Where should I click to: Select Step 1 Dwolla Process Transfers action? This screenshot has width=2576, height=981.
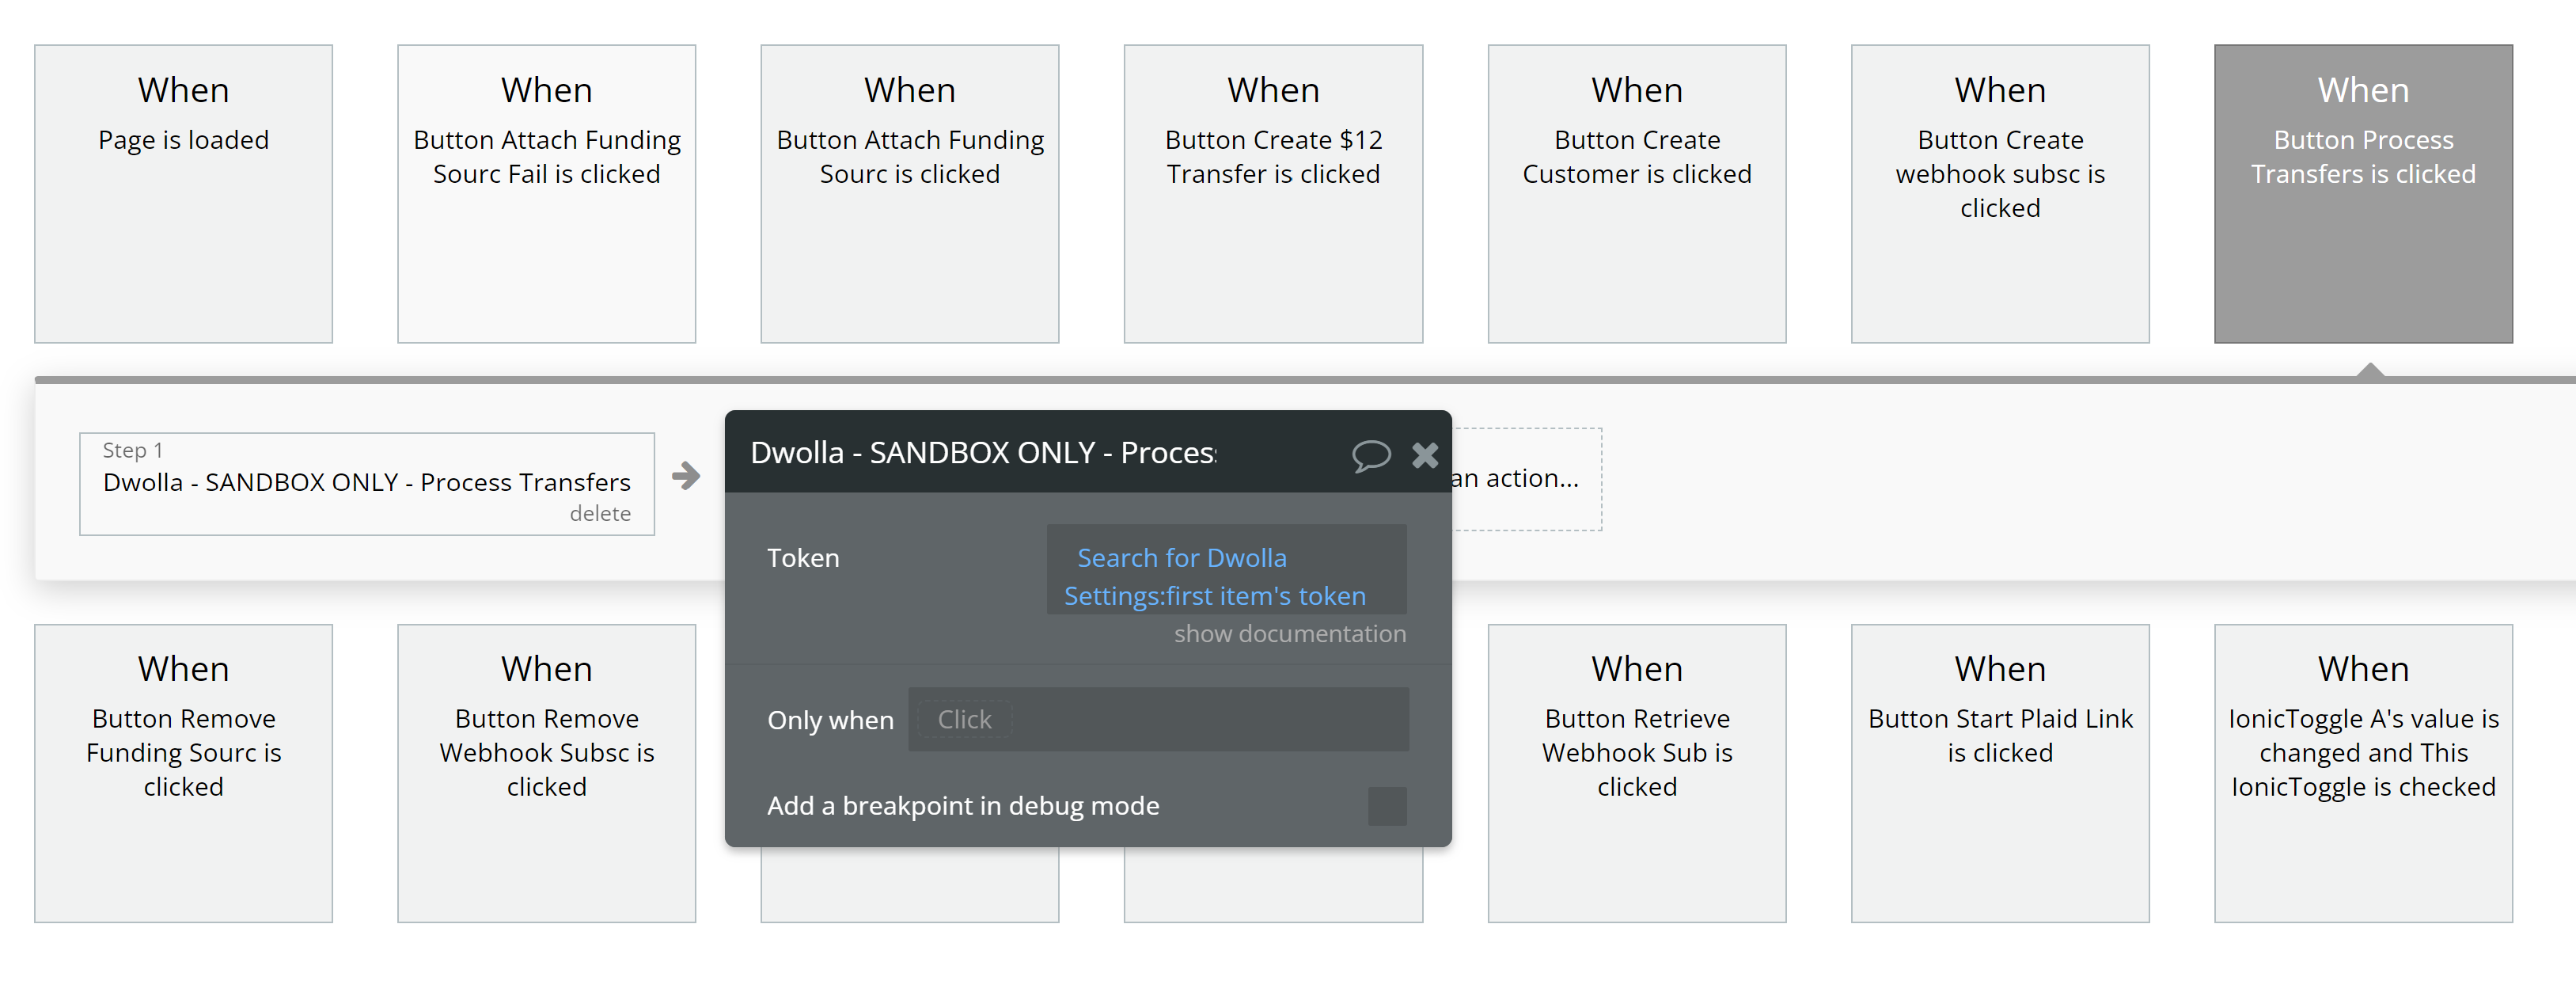coord(366,482)
